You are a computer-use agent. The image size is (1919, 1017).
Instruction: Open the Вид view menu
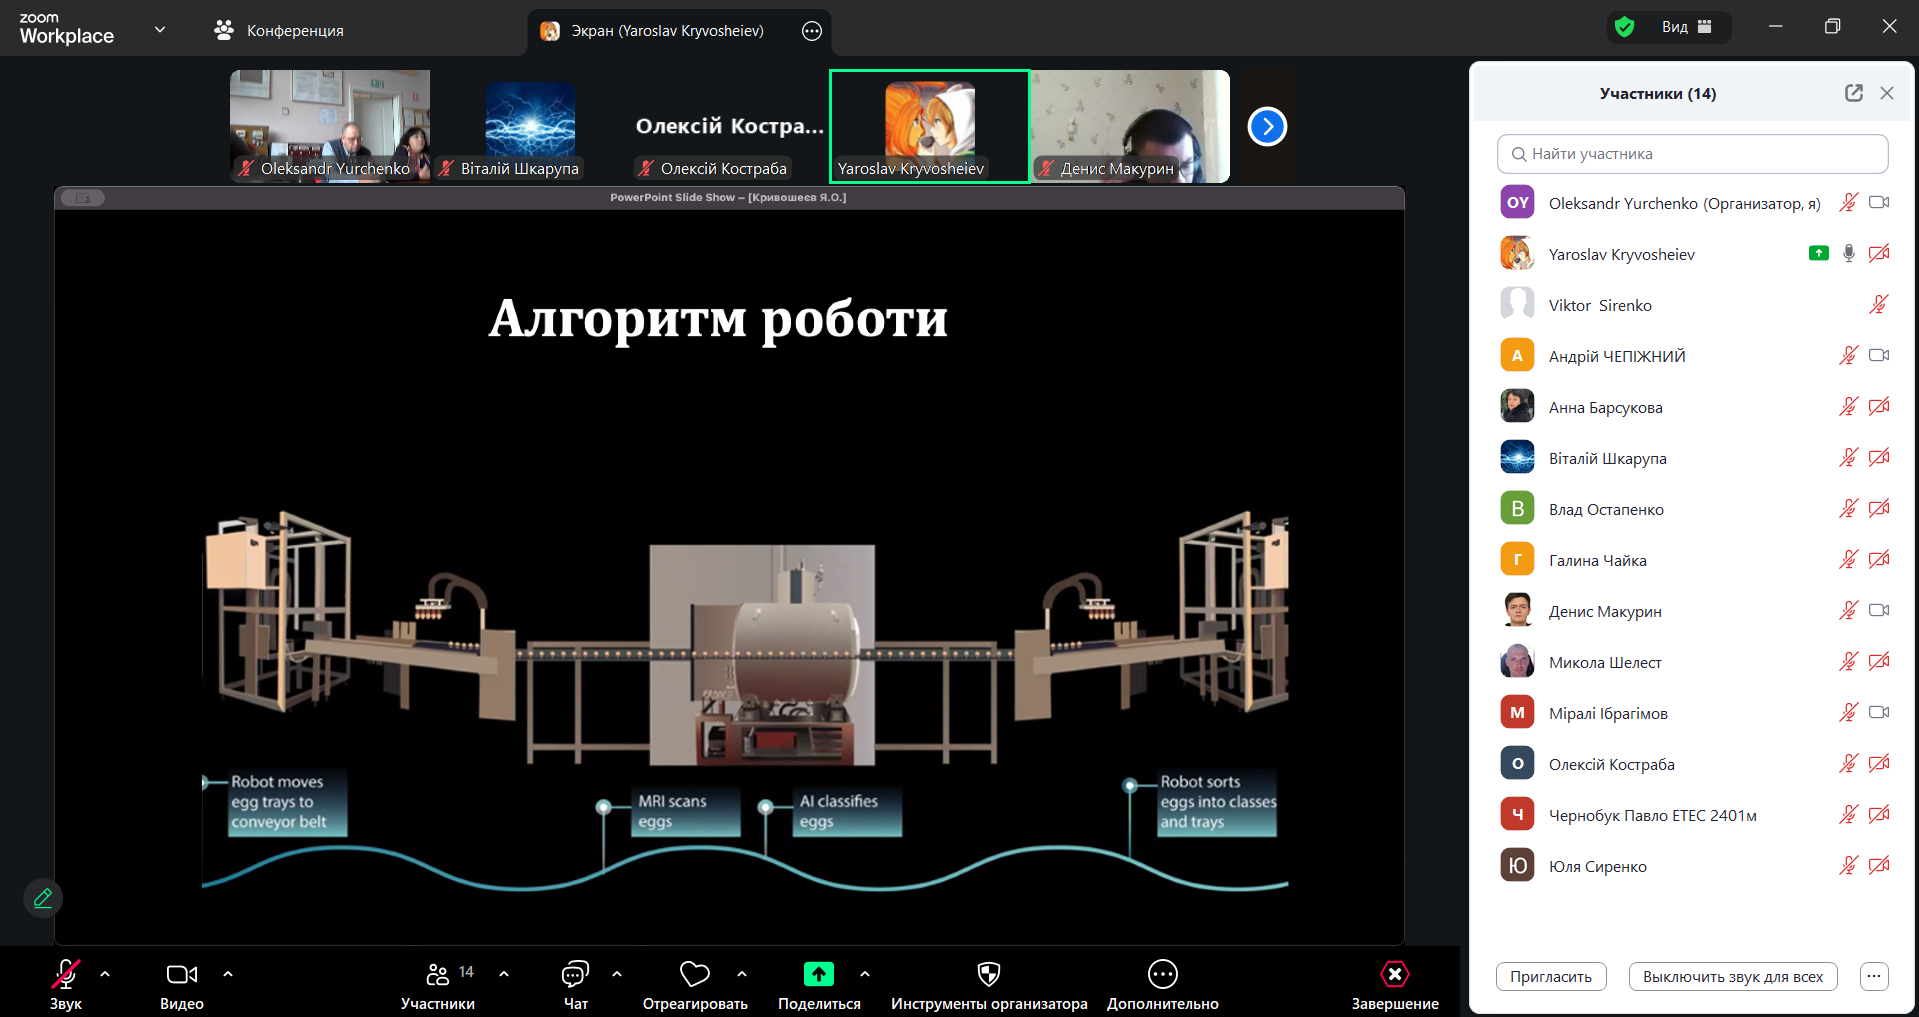coord(1686,27)
